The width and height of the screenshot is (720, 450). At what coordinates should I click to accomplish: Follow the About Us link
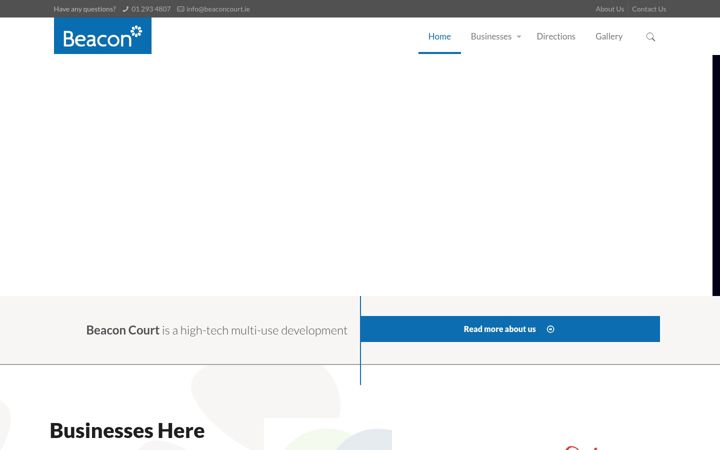[x=610, y=9]
